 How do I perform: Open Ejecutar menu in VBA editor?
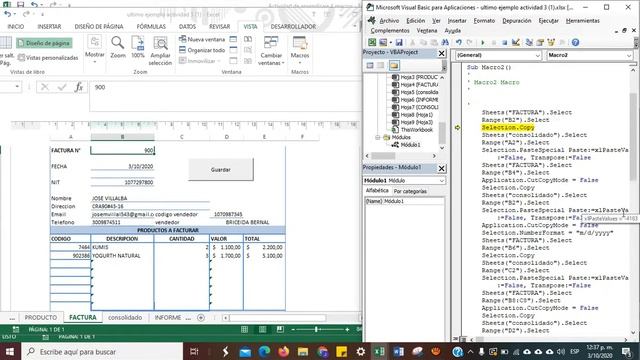[x=548, y=21]
